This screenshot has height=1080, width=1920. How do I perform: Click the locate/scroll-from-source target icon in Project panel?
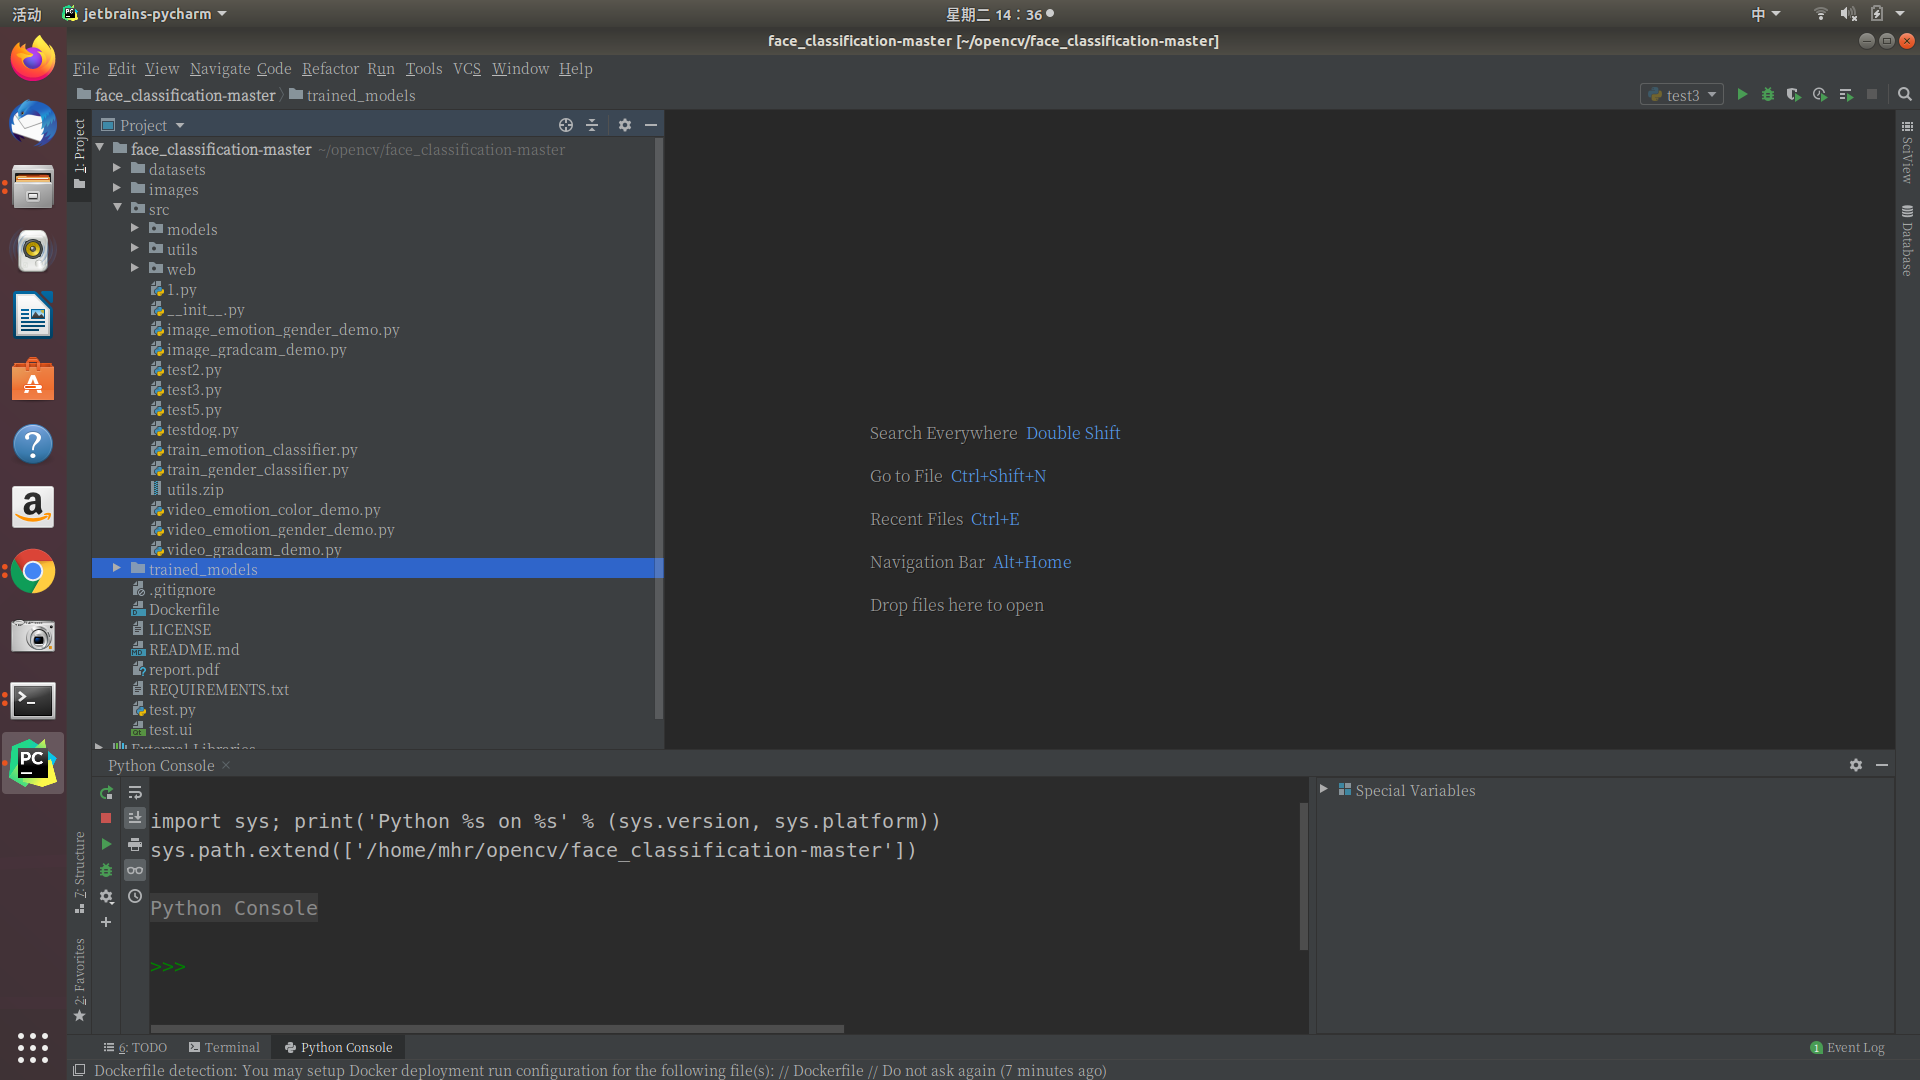coord(566,125)
